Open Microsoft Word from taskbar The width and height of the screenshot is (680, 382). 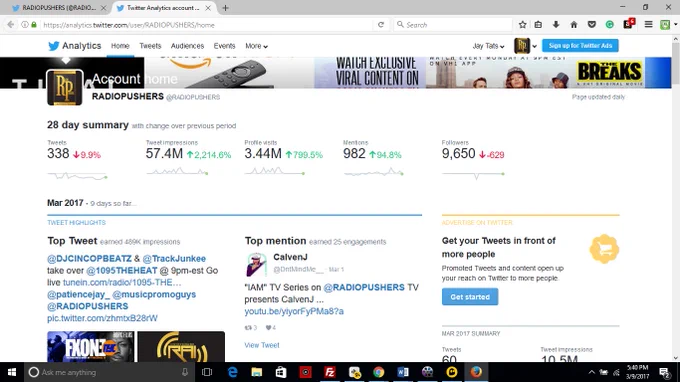[402, 372]
